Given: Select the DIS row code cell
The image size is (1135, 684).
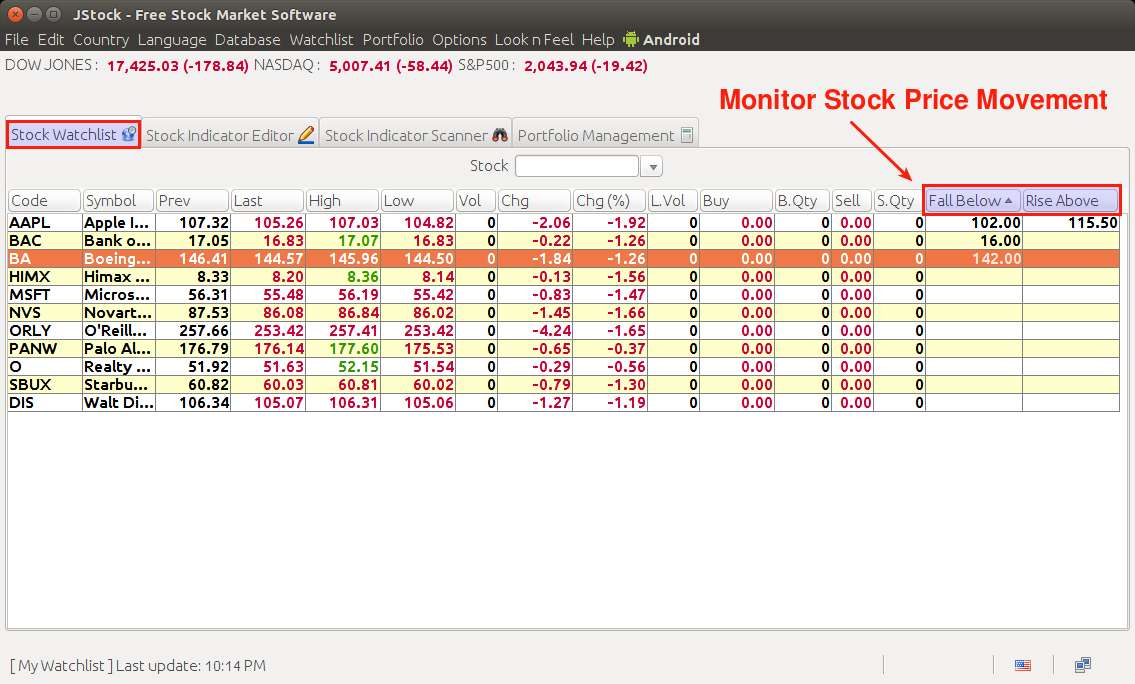Looking at the screenshot, I should click(45, 403).
